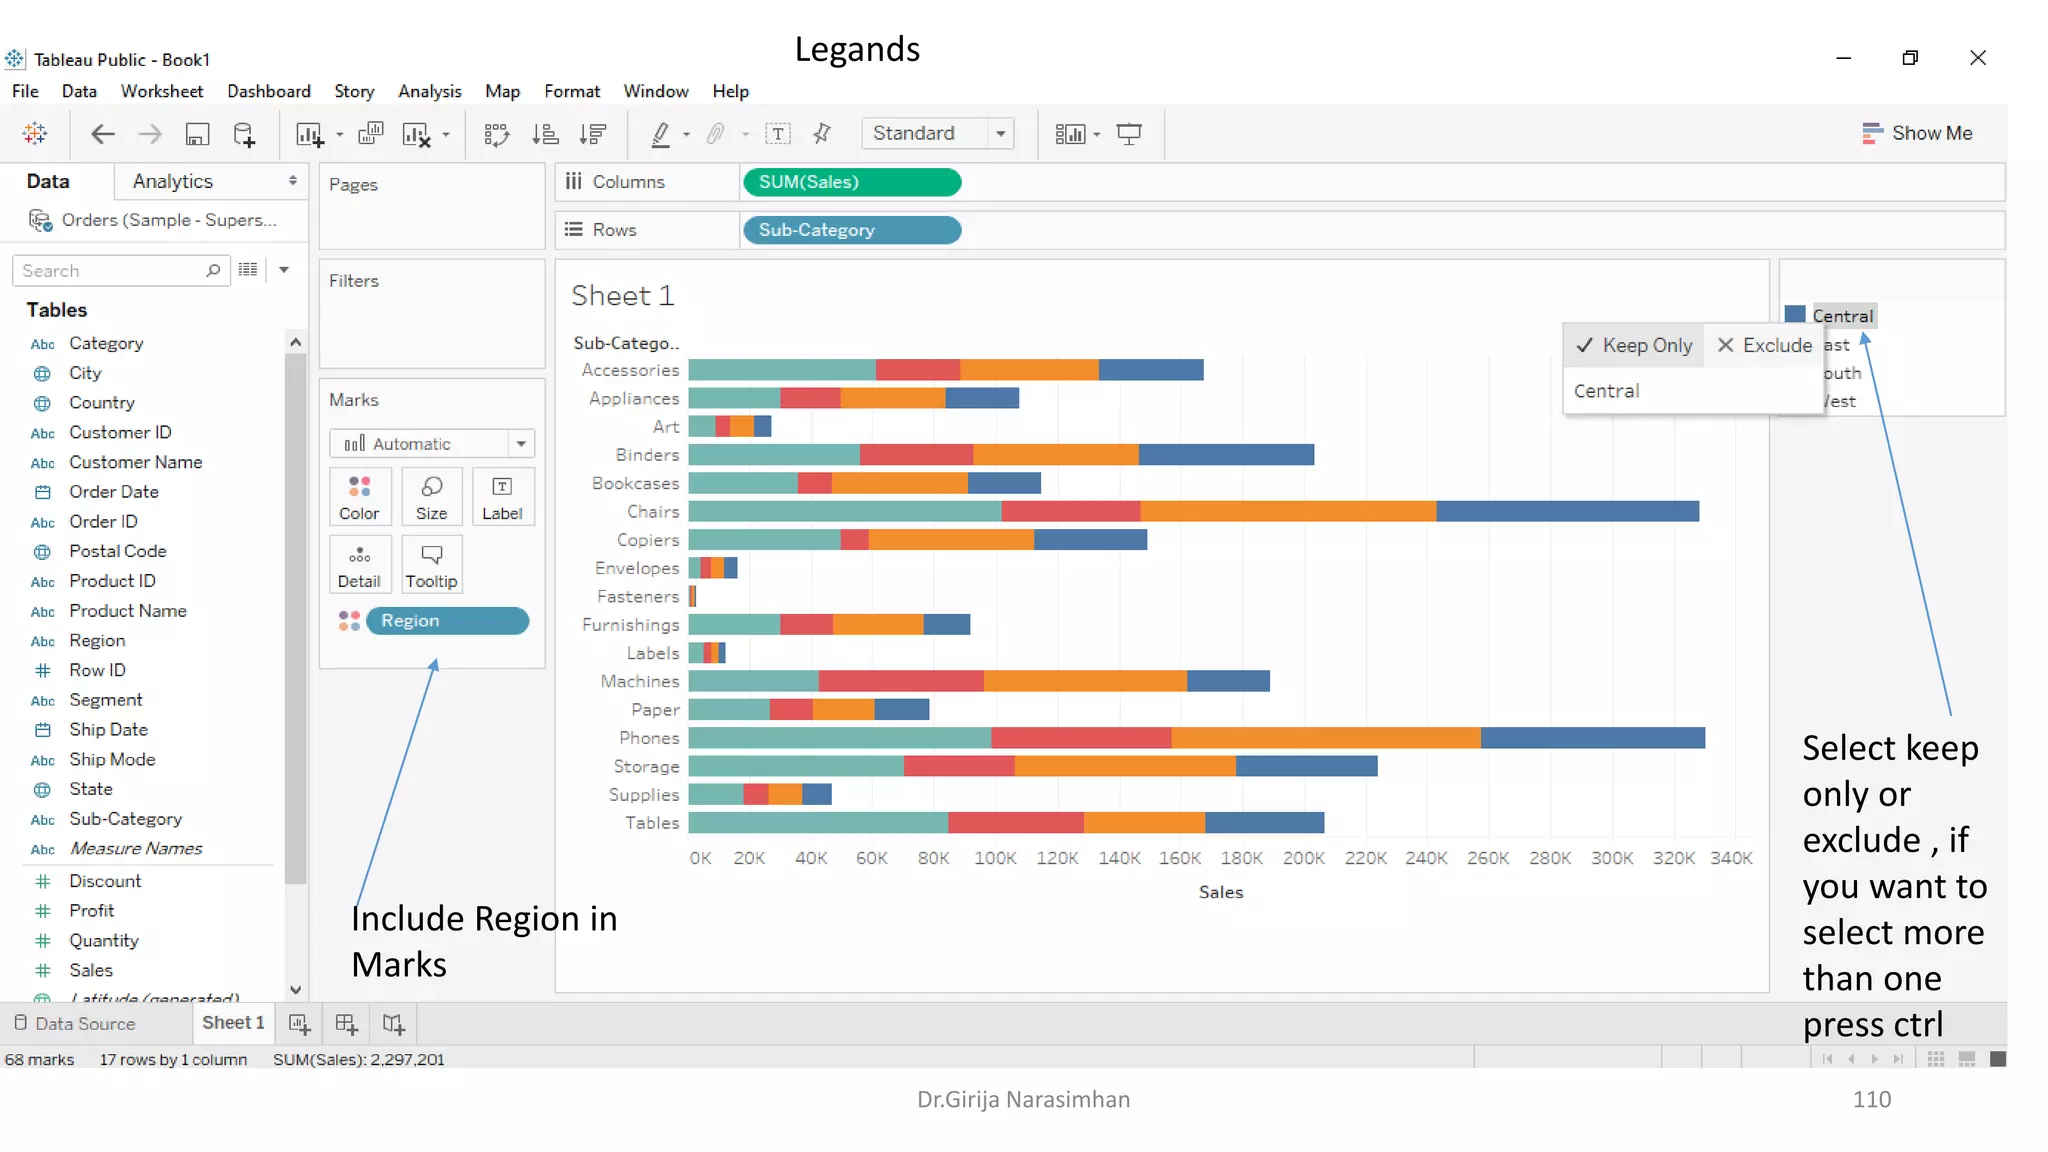Open the Color marks card
This screenshot has width=2048, height=1152.
click(x=359, y=497)
